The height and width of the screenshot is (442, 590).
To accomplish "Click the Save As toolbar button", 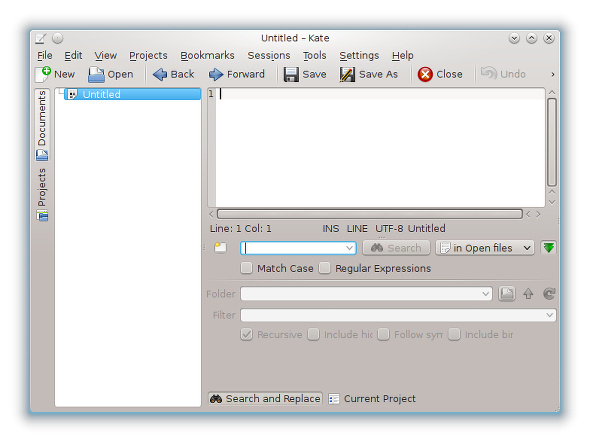I will click(x=368, y=74).
